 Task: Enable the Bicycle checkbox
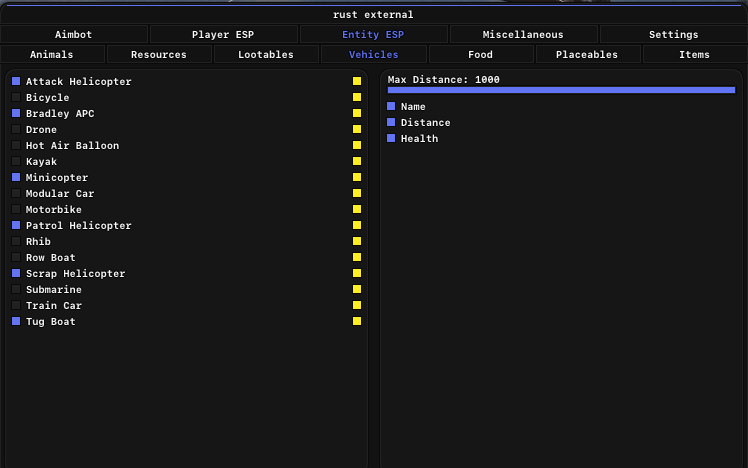16,97
